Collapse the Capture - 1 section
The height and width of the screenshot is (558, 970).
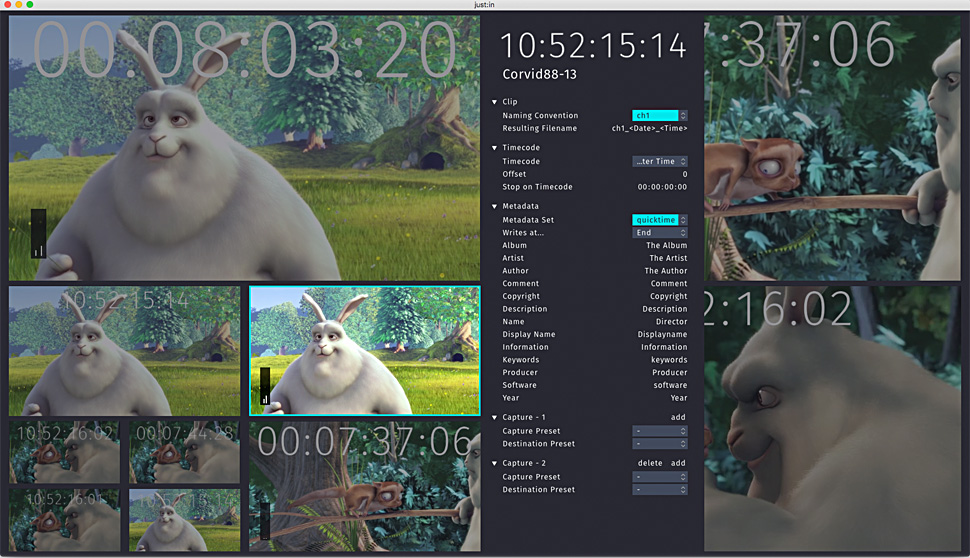(x=494, y=418)
